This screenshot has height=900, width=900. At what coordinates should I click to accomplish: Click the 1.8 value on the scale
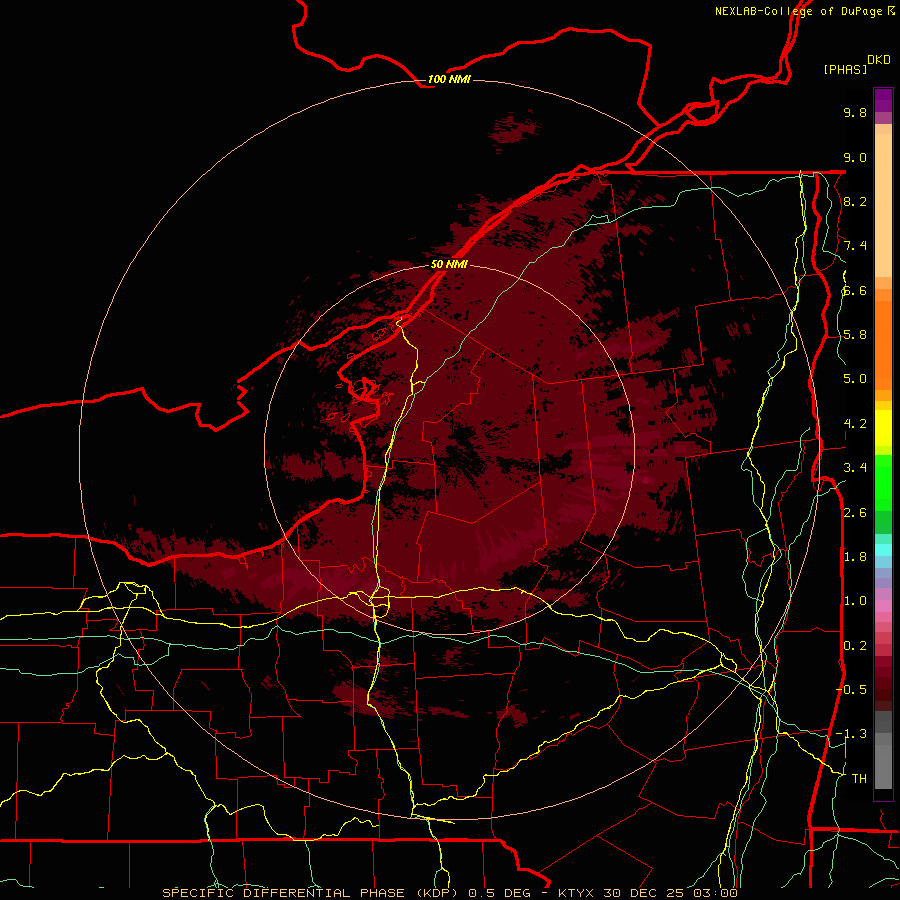[x=855, y=557]
